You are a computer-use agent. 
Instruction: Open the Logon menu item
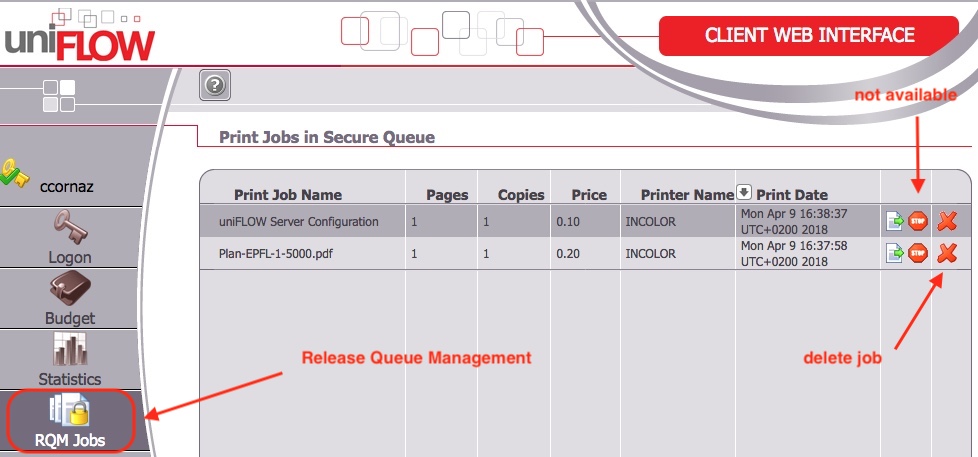70,238
